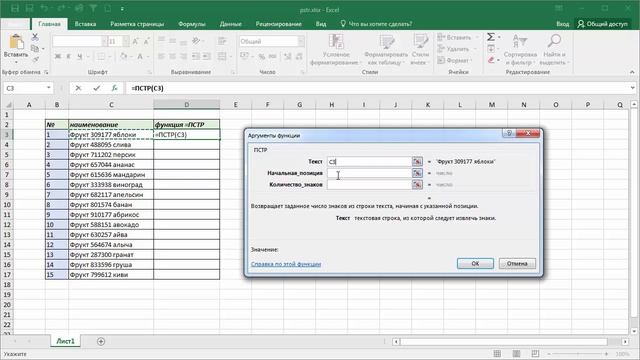Viewport: 640px width, 360px height.
Task: Click the decrease font size icon
Action: click(147, 41)
